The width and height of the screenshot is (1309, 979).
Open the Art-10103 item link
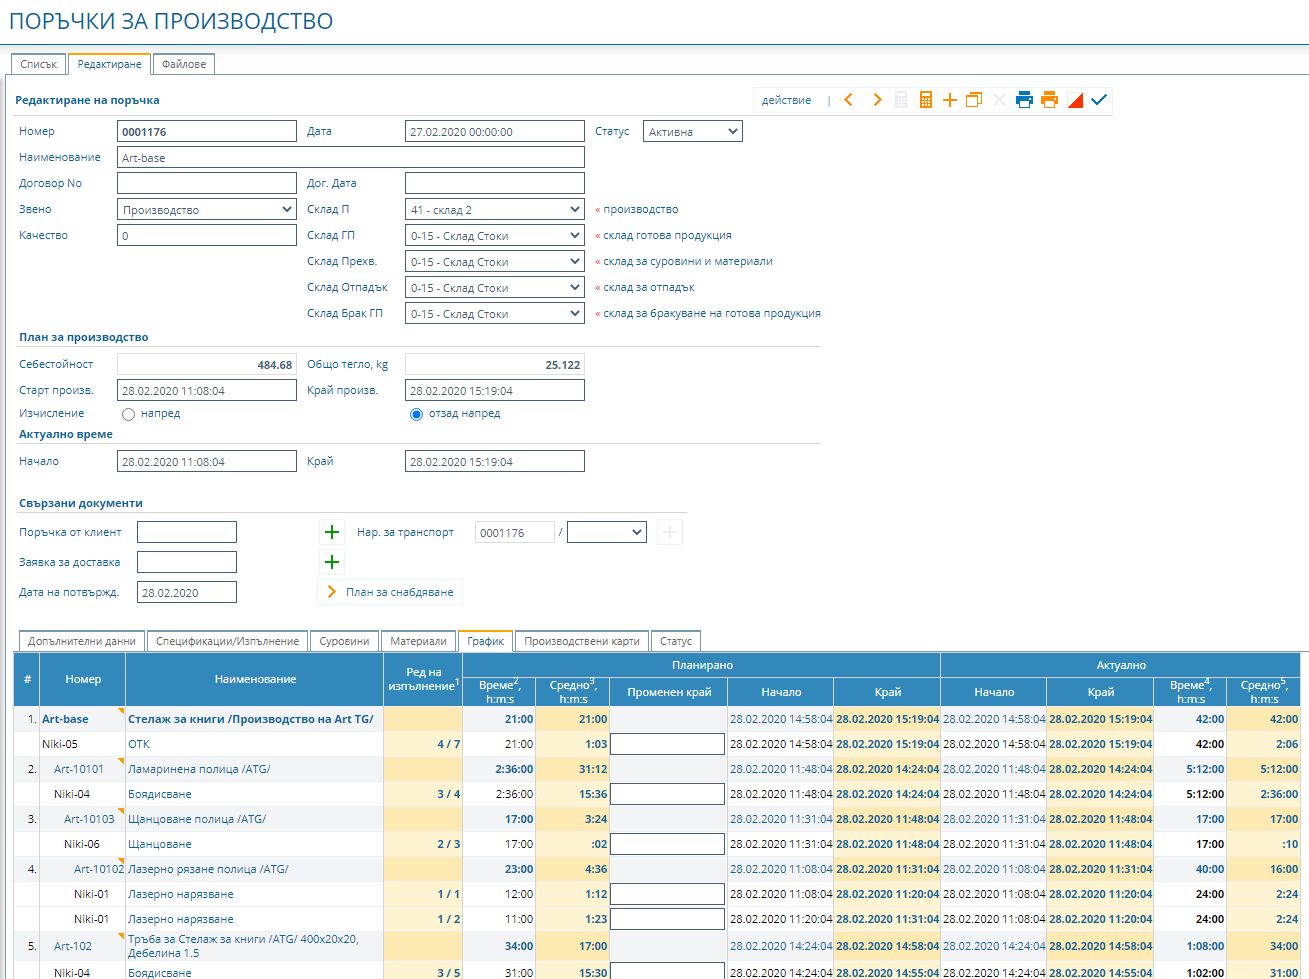[x=89, y=819]
